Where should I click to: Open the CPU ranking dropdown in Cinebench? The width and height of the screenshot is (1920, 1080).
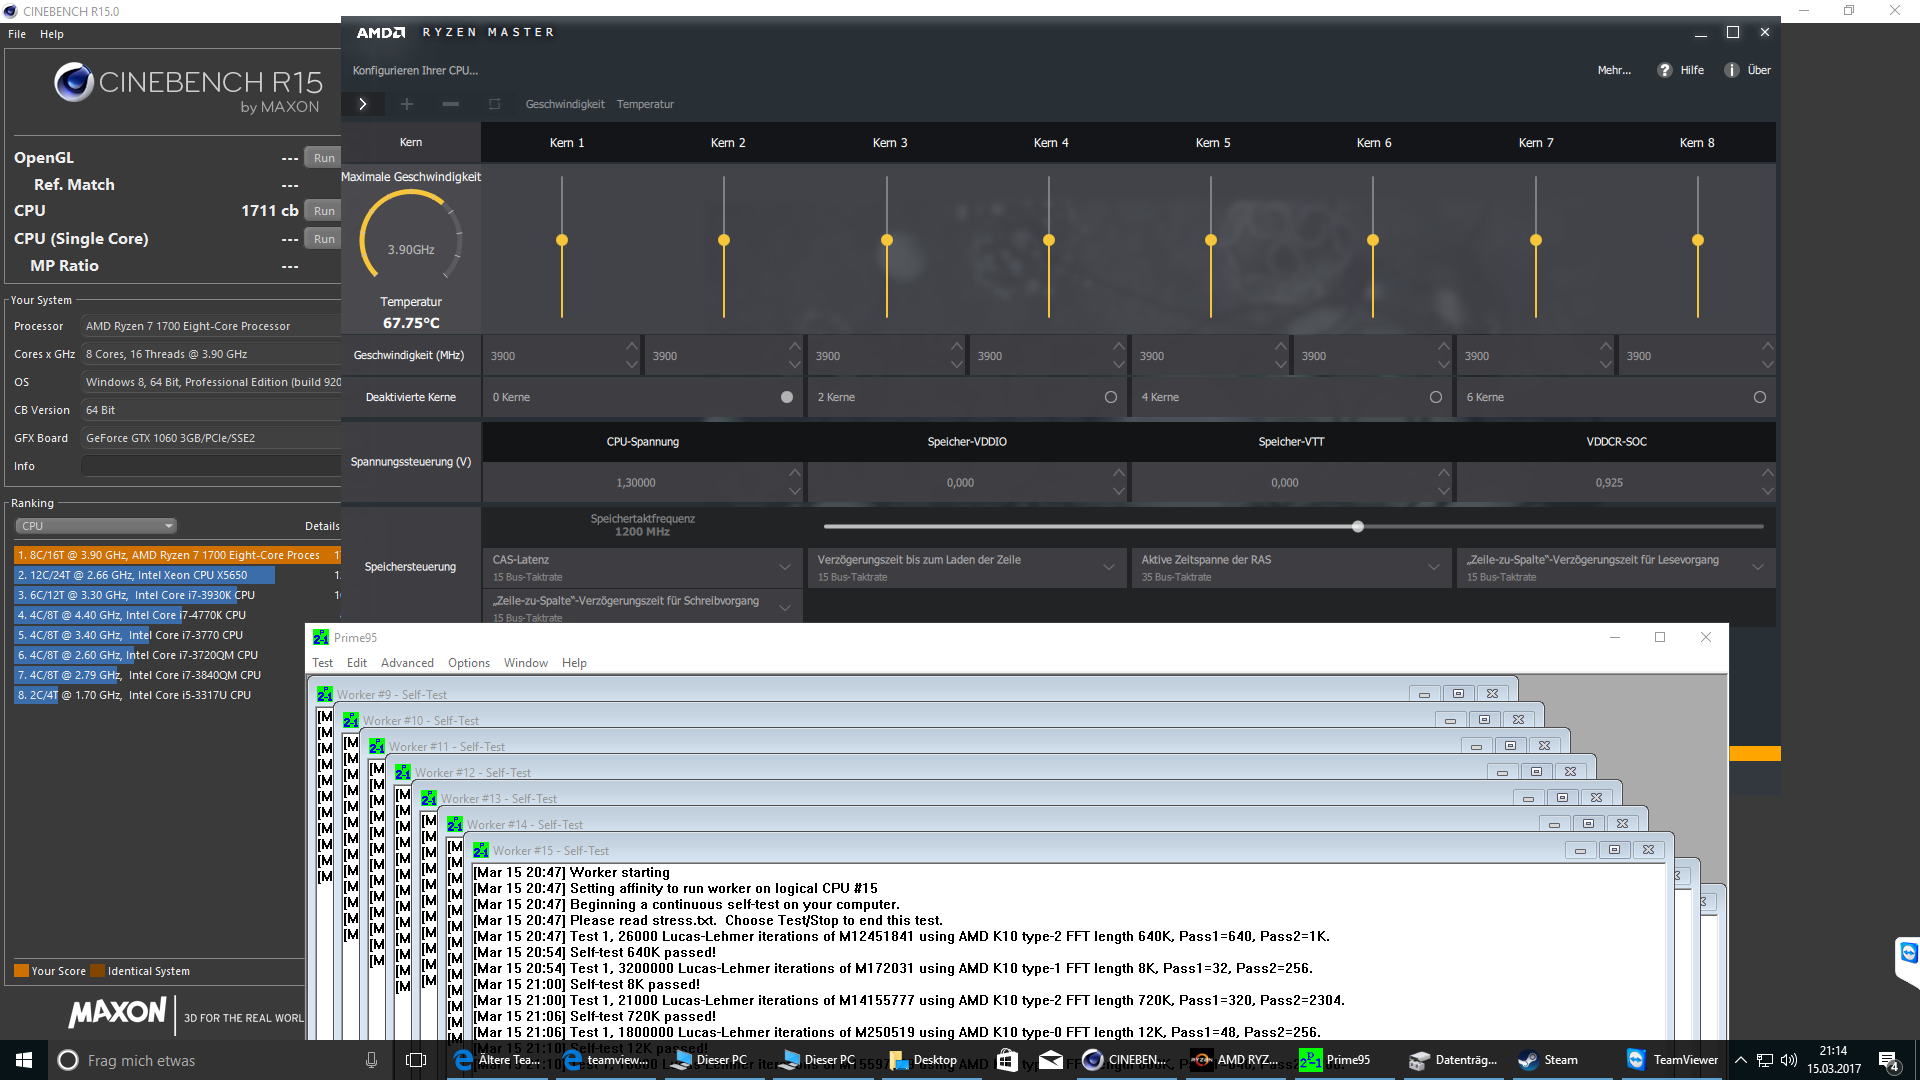[x=96, y=526]
